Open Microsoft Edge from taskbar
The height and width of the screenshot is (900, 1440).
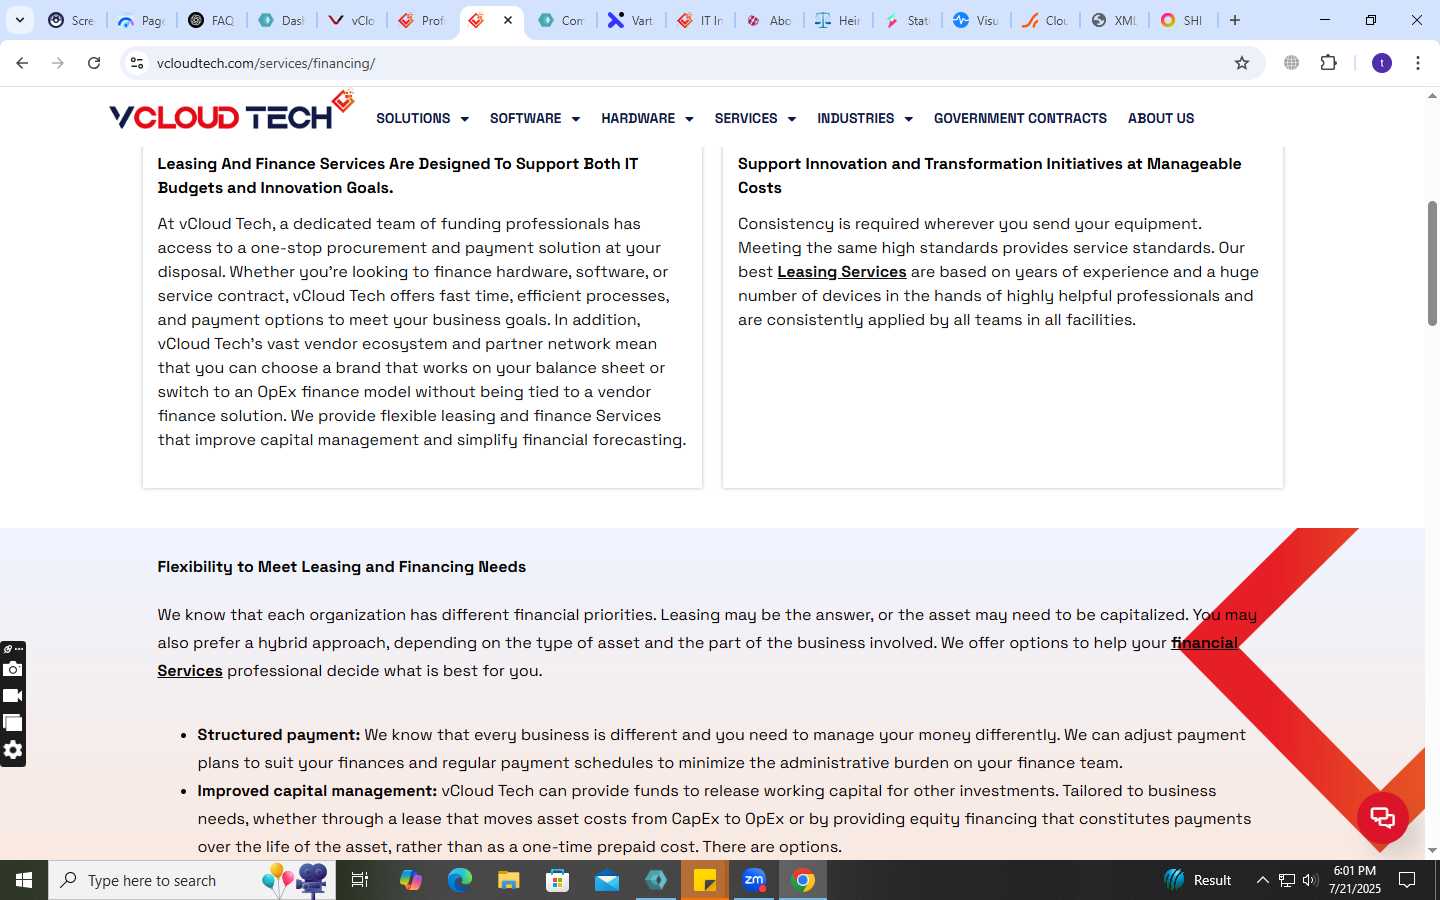(x=459, y=880)
